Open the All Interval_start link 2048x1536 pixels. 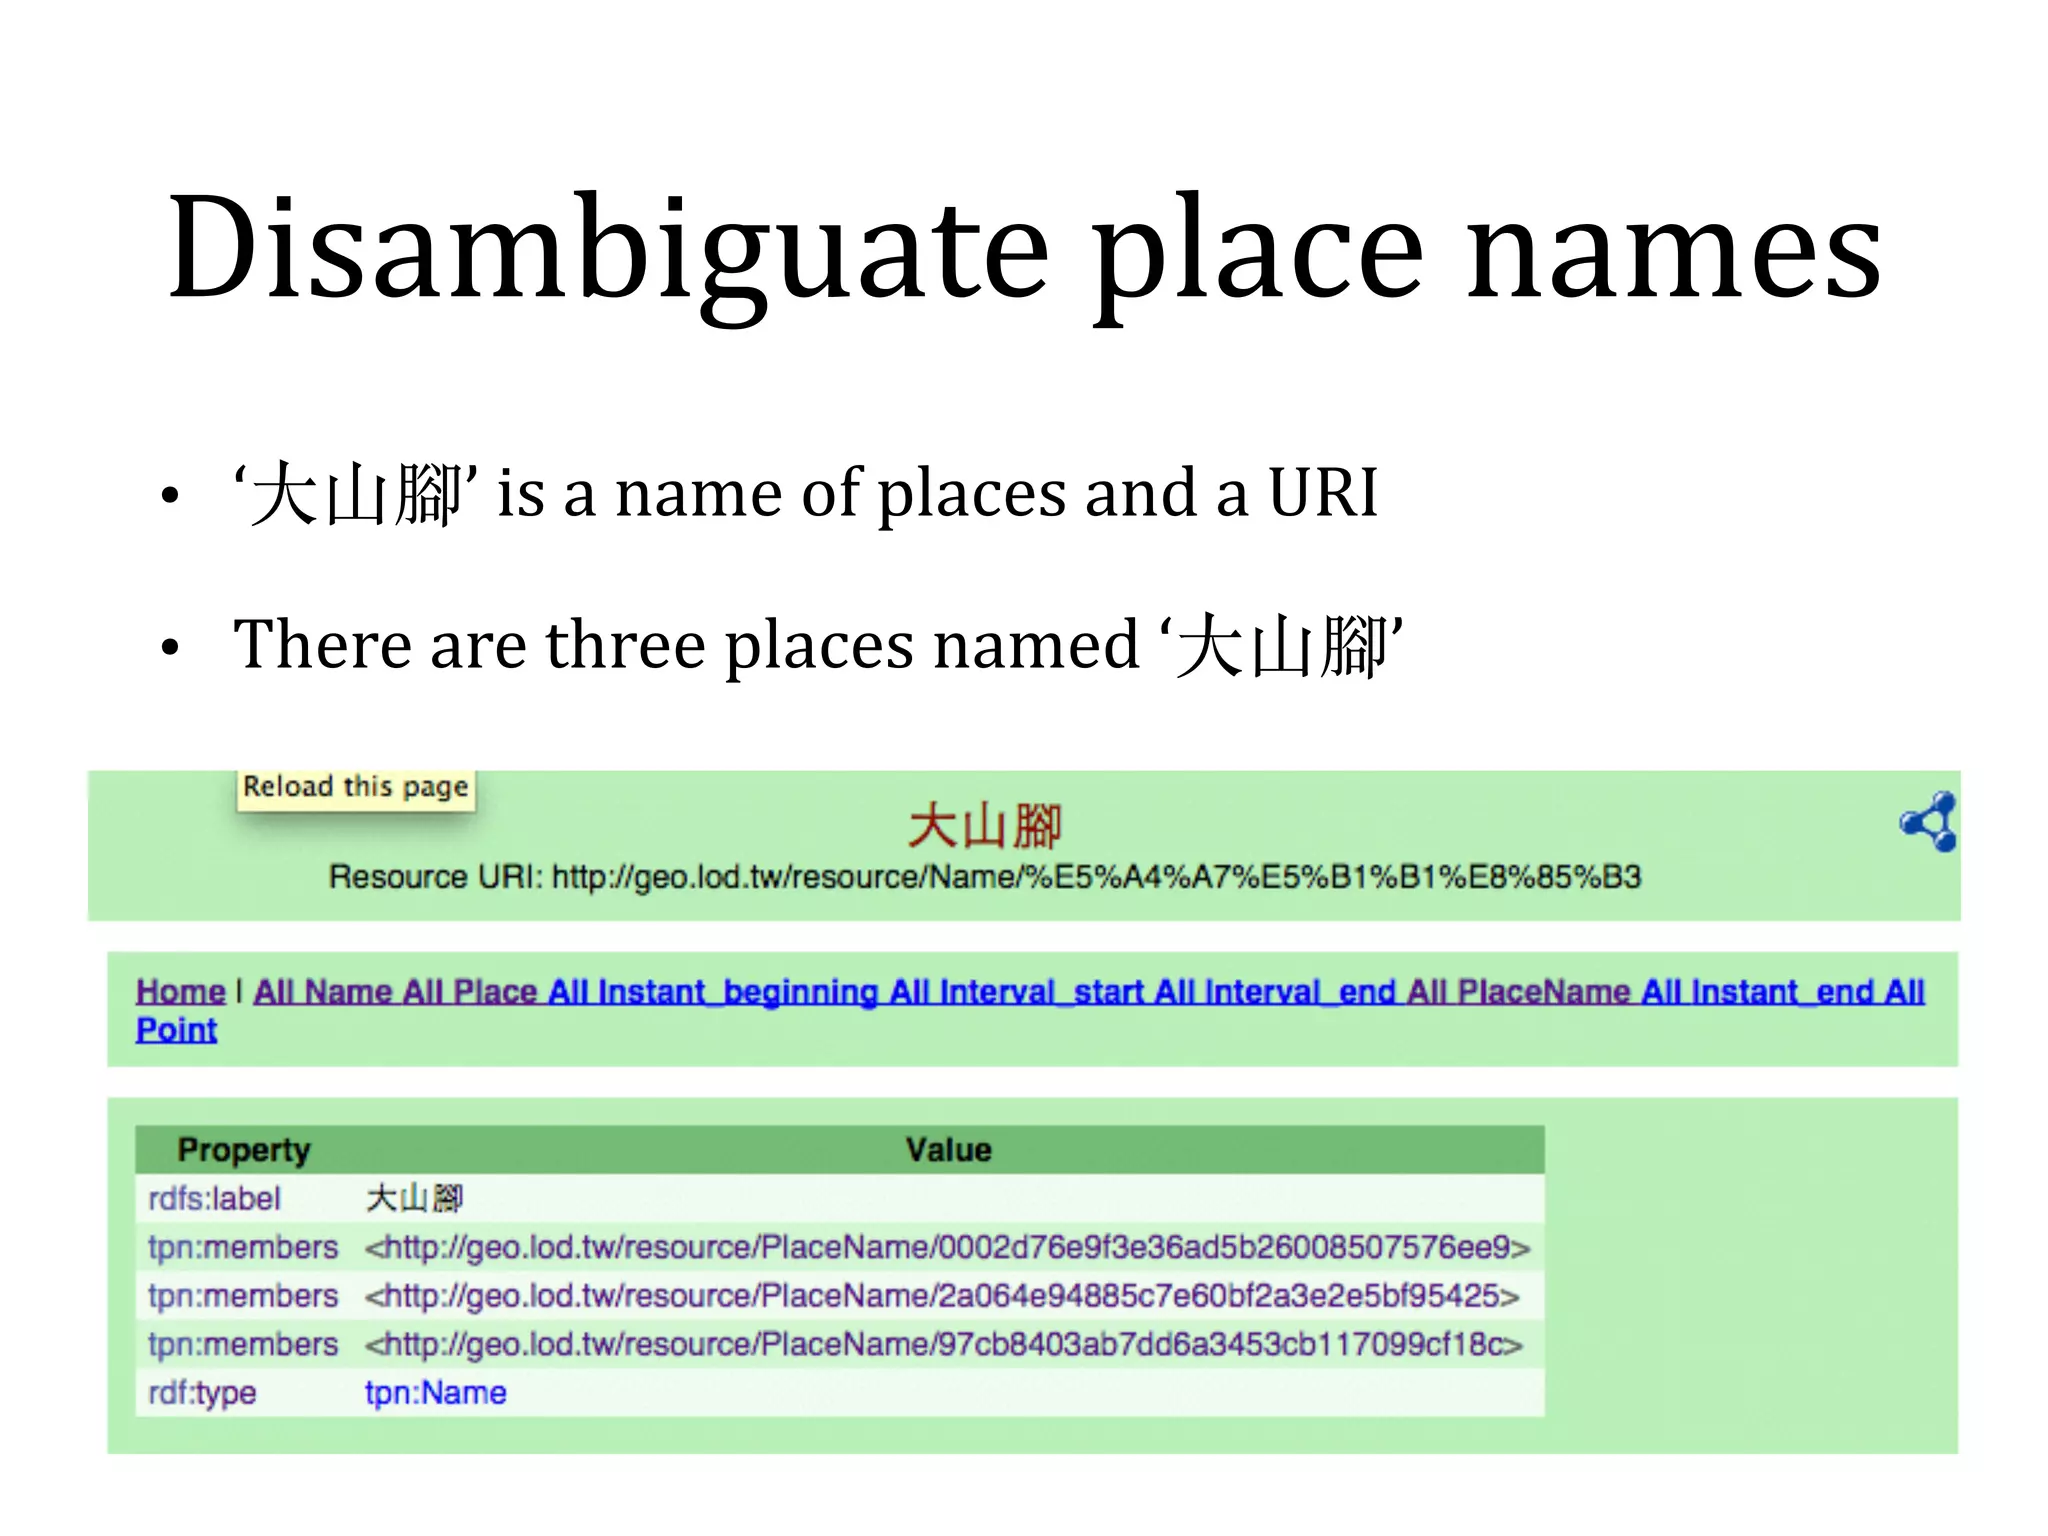click(1017, 991)
